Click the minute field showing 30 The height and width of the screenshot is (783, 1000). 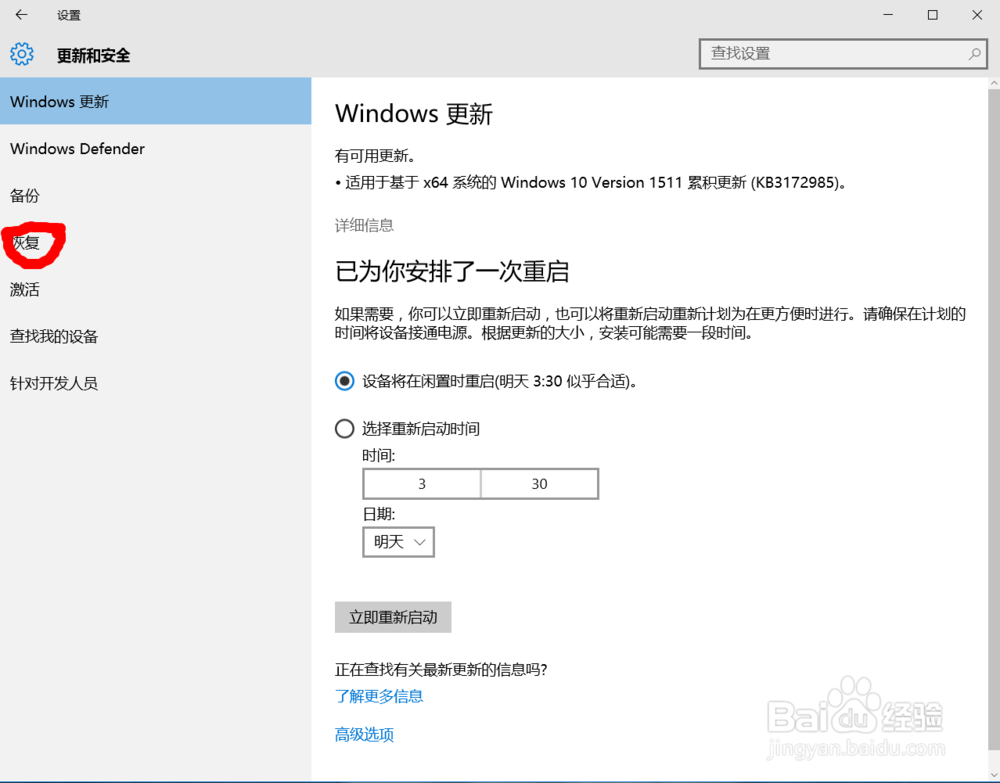pos(540,484)
